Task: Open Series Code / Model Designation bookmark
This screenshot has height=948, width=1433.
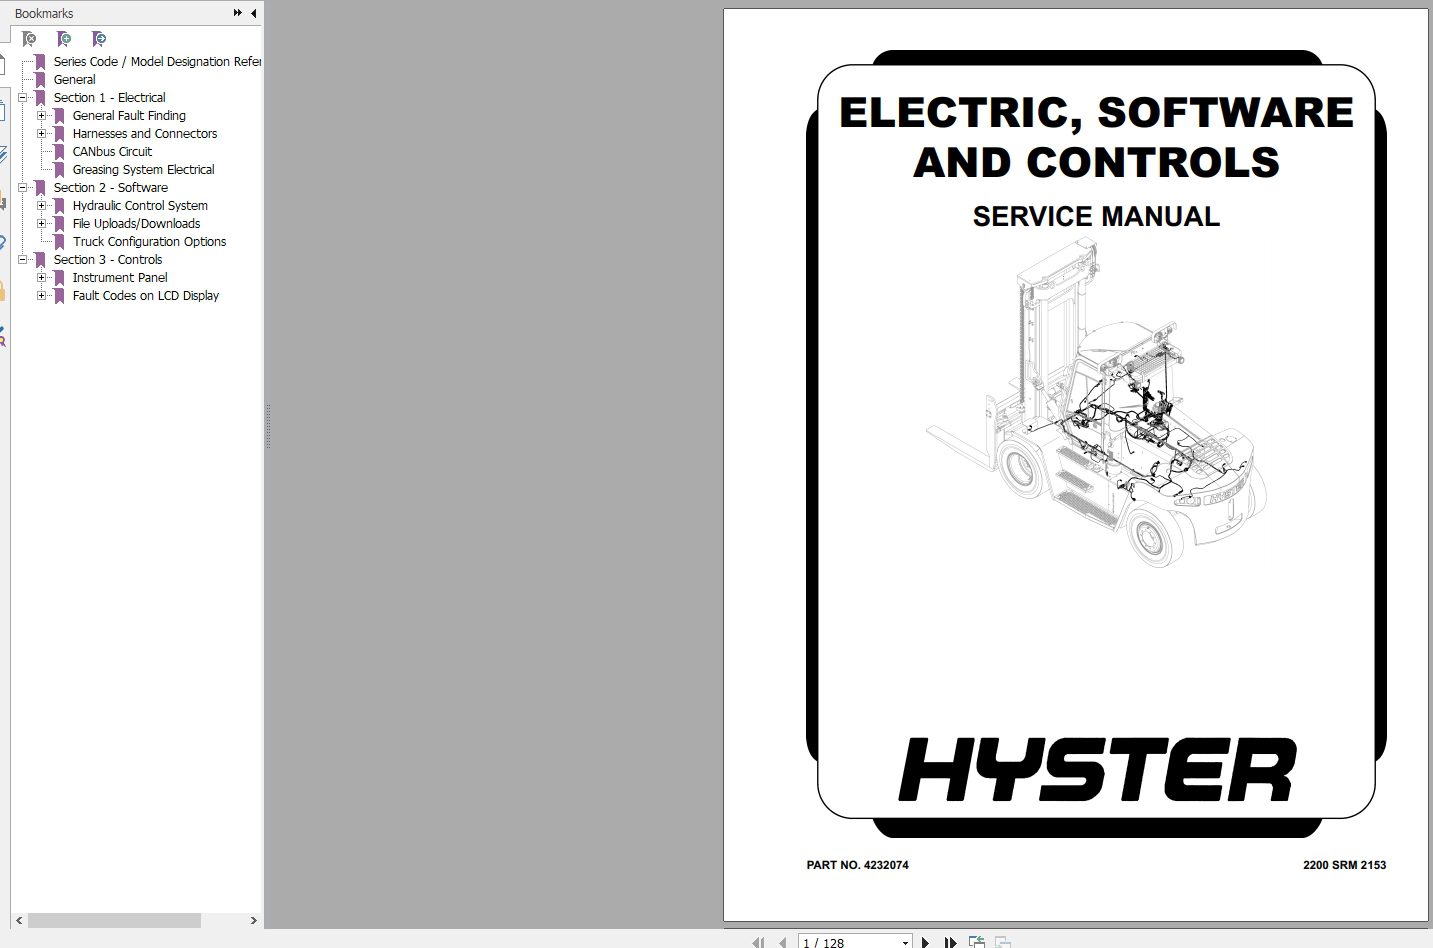Action: 157,62
